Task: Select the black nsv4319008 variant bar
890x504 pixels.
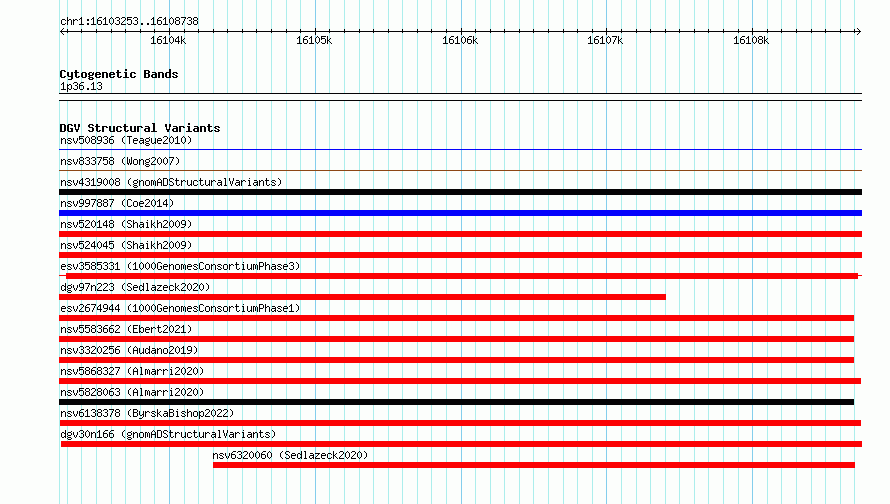Action: click(x=460, y=192)
